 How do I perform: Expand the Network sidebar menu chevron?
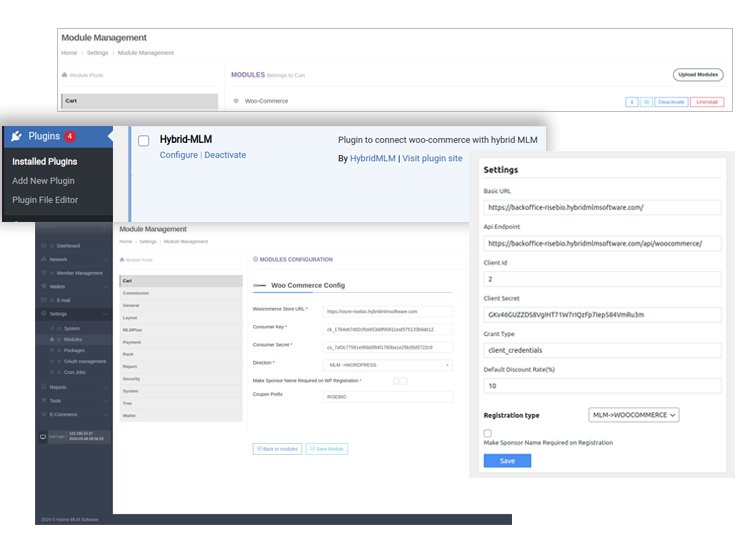tap(104, 259)
